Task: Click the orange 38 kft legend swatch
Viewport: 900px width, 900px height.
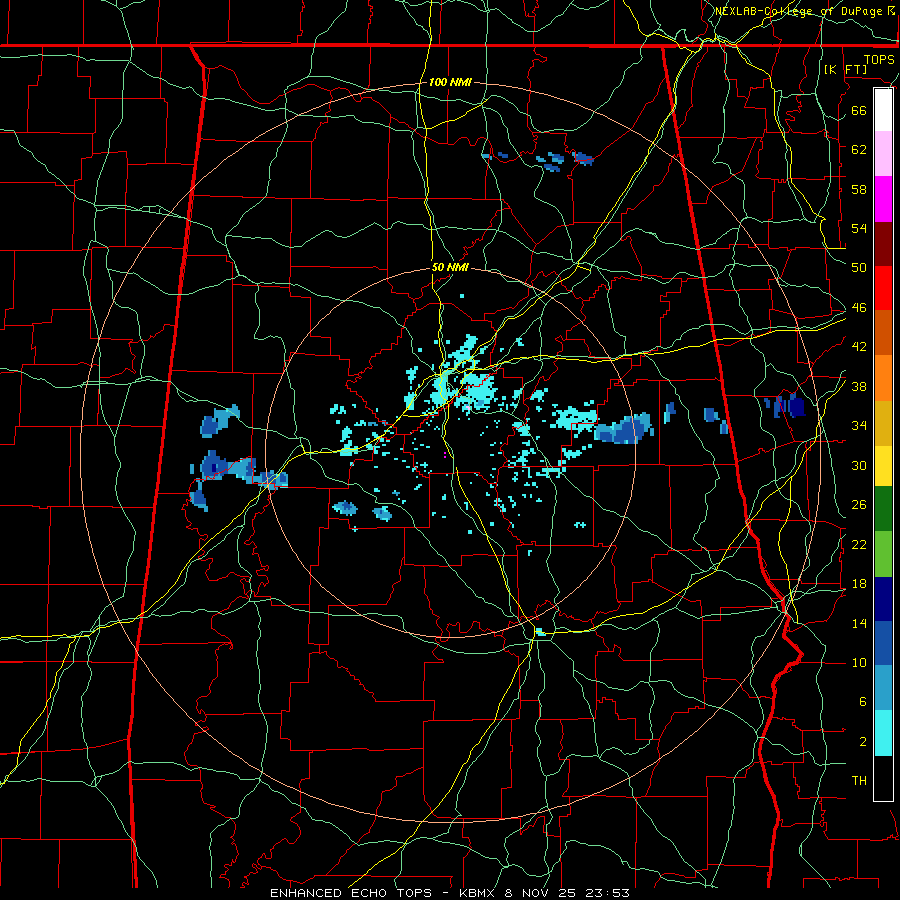Action: point(883,378)
